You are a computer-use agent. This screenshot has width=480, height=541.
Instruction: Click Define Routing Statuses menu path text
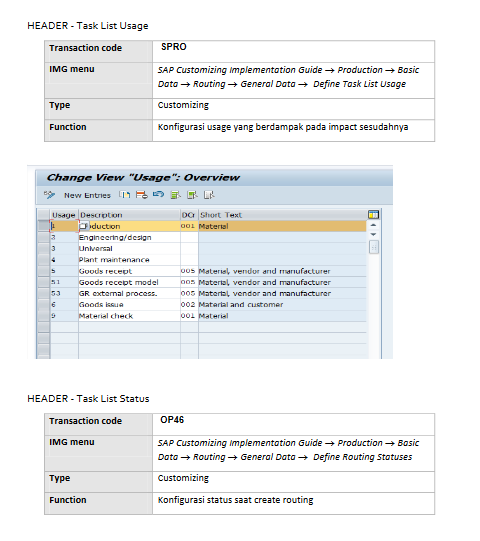click(362, 457)
